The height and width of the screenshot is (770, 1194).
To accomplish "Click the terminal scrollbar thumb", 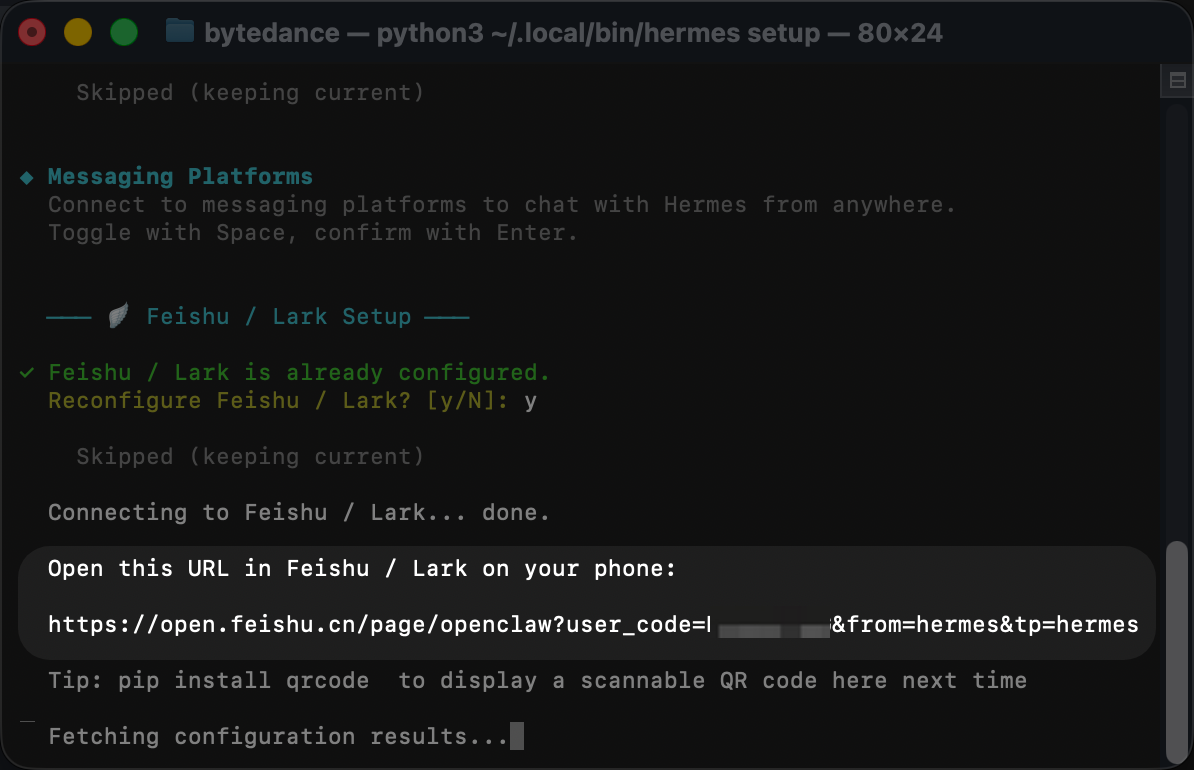I will click(1177, 650).
